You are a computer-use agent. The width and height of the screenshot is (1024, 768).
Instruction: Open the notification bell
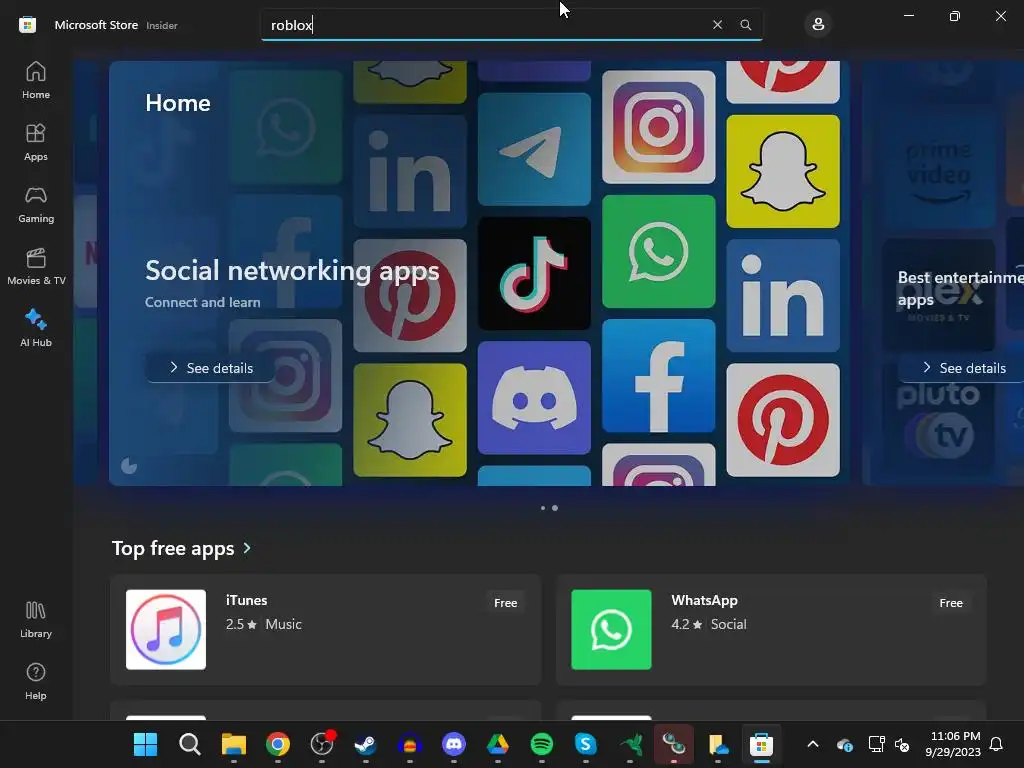[996, 744]
